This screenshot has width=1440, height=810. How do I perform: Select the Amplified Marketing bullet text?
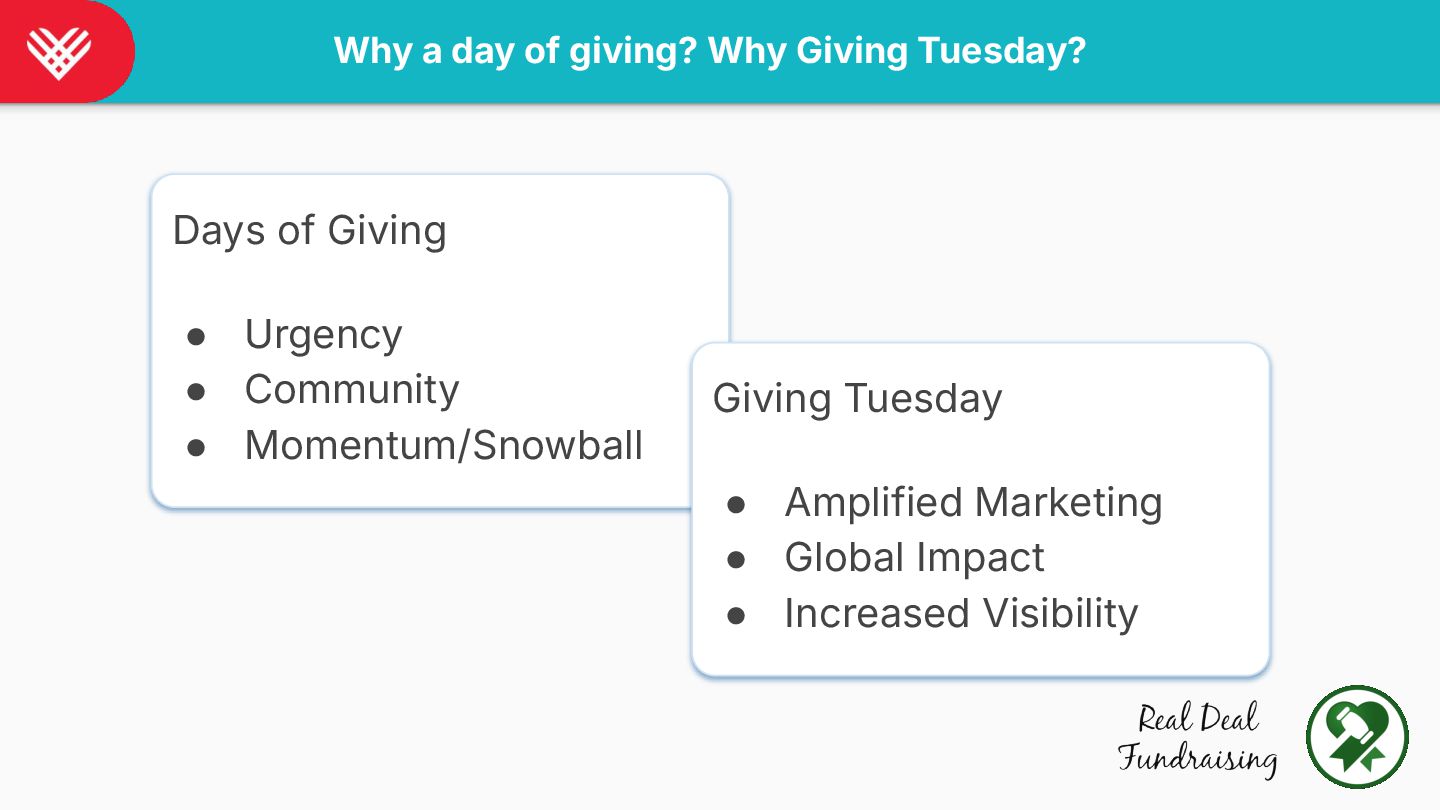[x=973, y=502]
